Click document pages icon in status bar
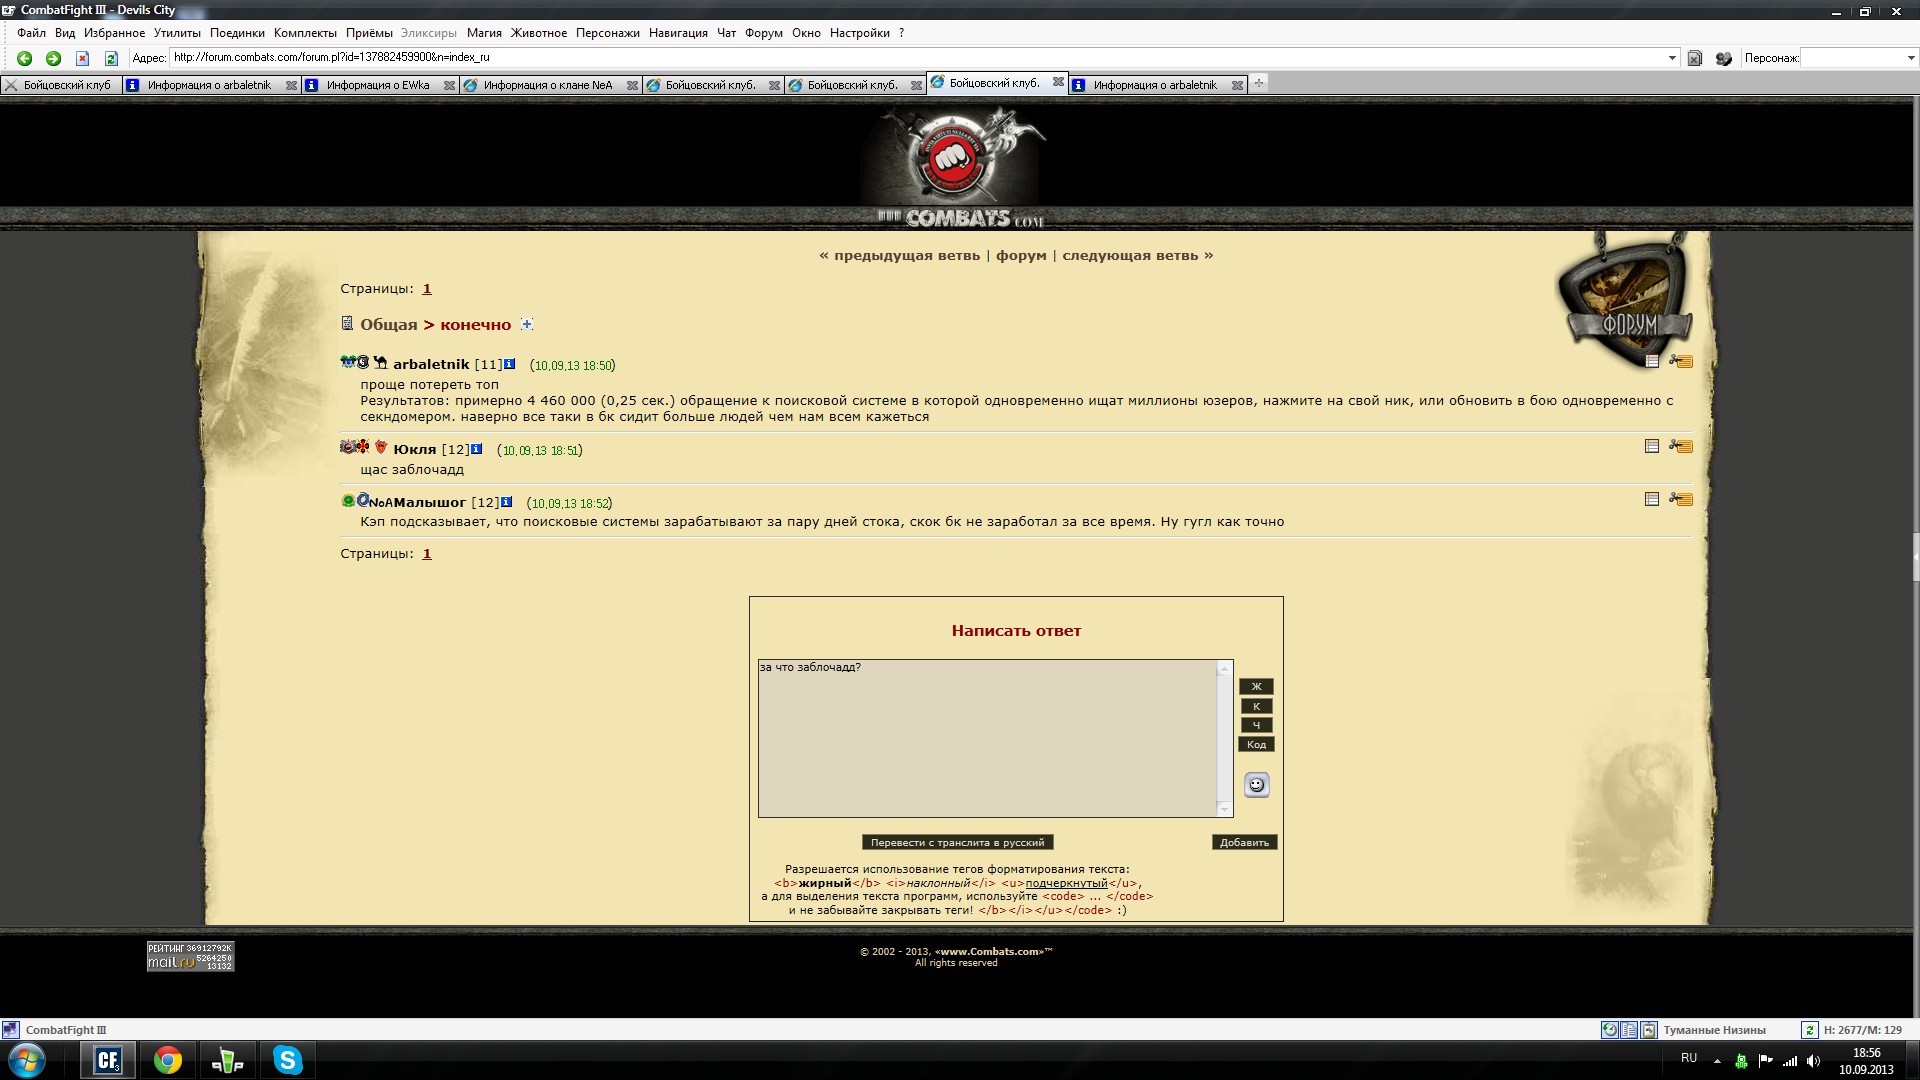Viewport: 1920px width, 1080px height. [x=1630, y=1030]
